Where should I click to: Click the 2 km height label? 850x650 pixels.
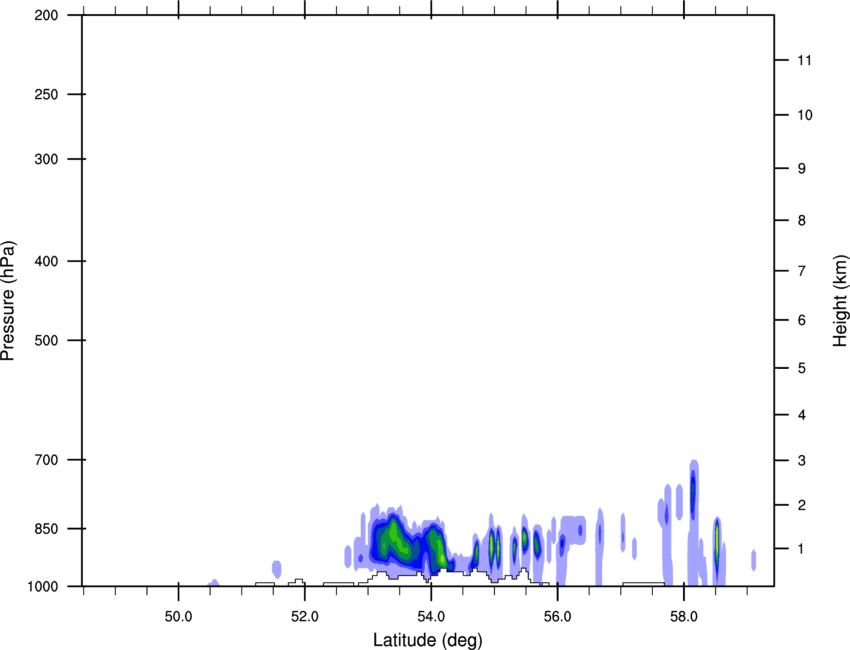click(x=802, y=505)
